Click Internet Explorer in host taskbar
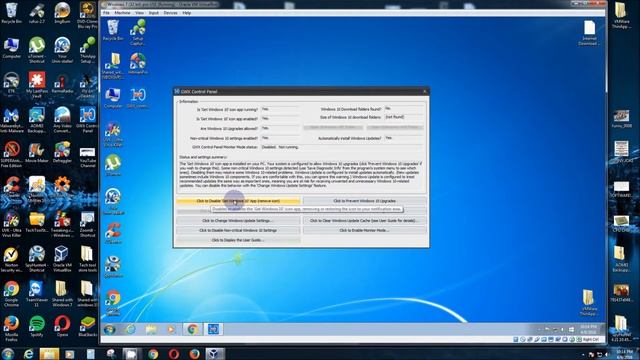 (x=28, y=353)
